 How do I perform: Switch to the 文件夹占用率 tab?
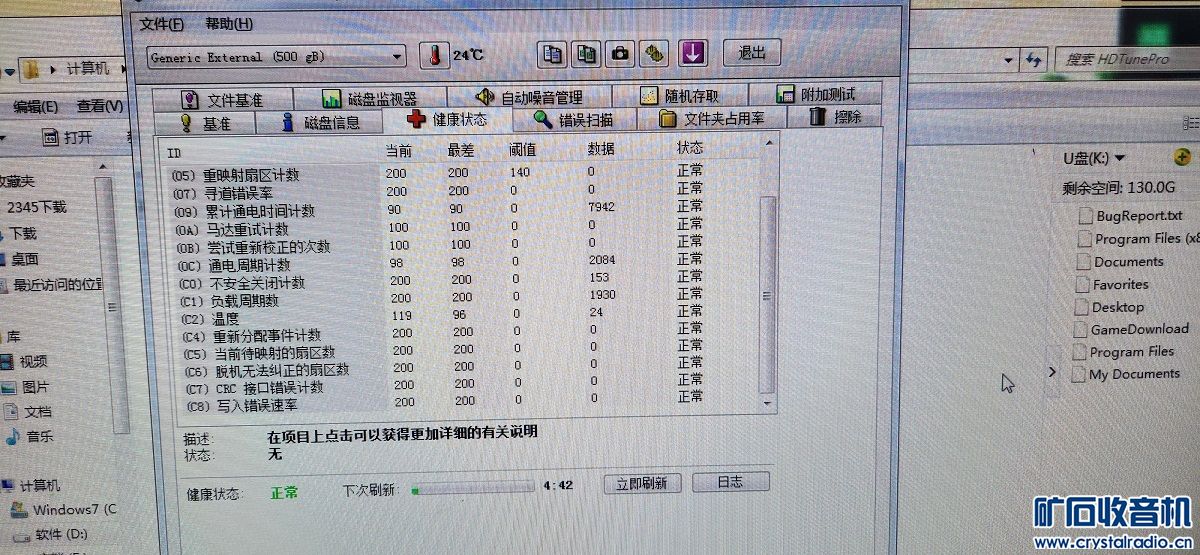click(x=711, y=118)
